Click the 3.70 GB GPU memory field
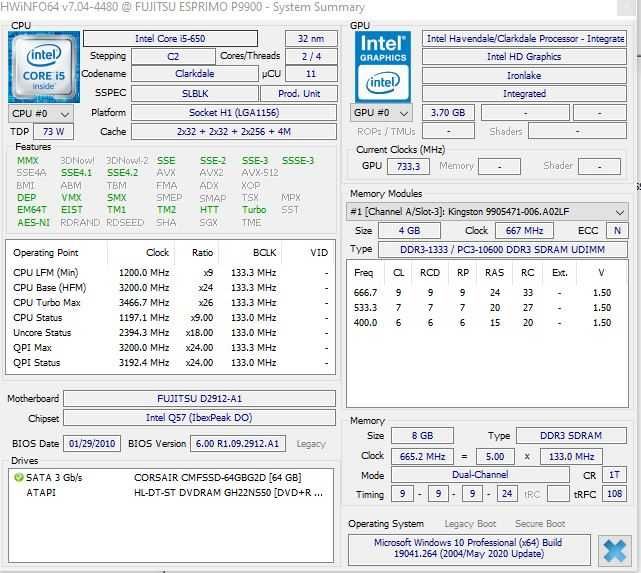 (448, 113)
